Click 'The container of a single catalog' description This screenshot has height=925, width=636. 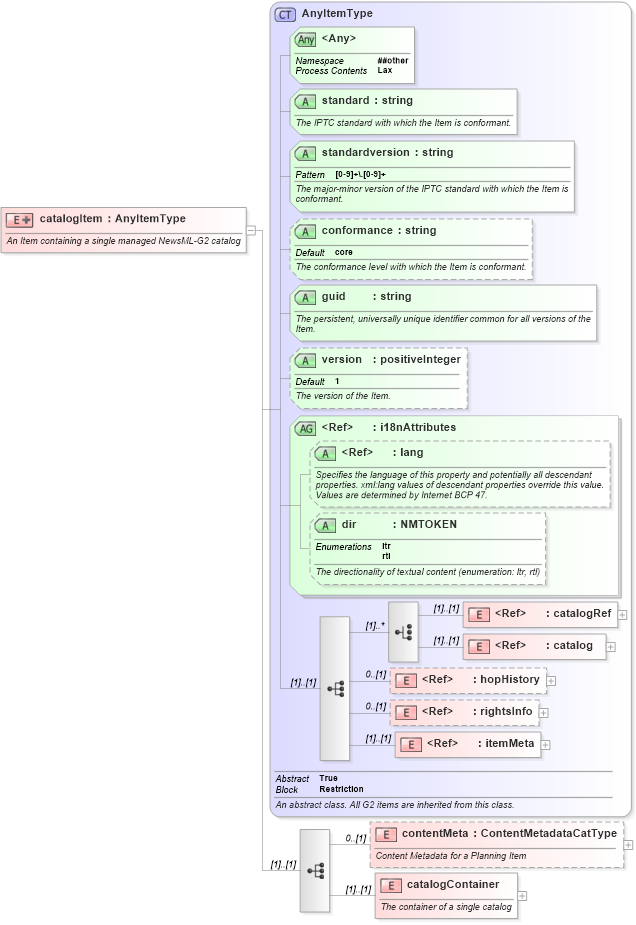tap(446, 907)
